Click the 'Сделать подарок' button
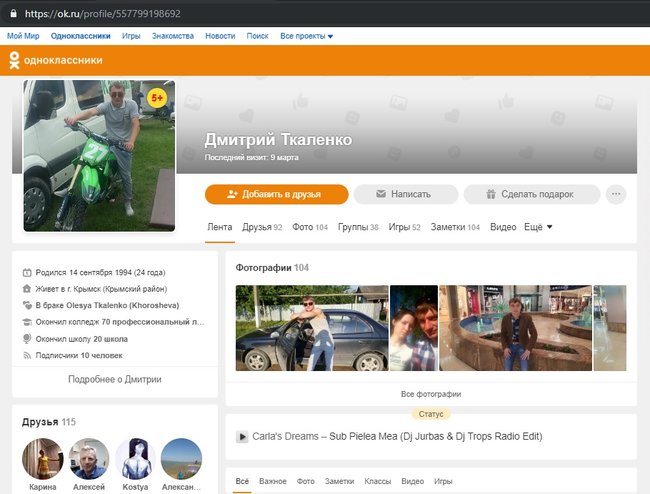The width and height of the screenshot is (650, 494). [531, 194]
